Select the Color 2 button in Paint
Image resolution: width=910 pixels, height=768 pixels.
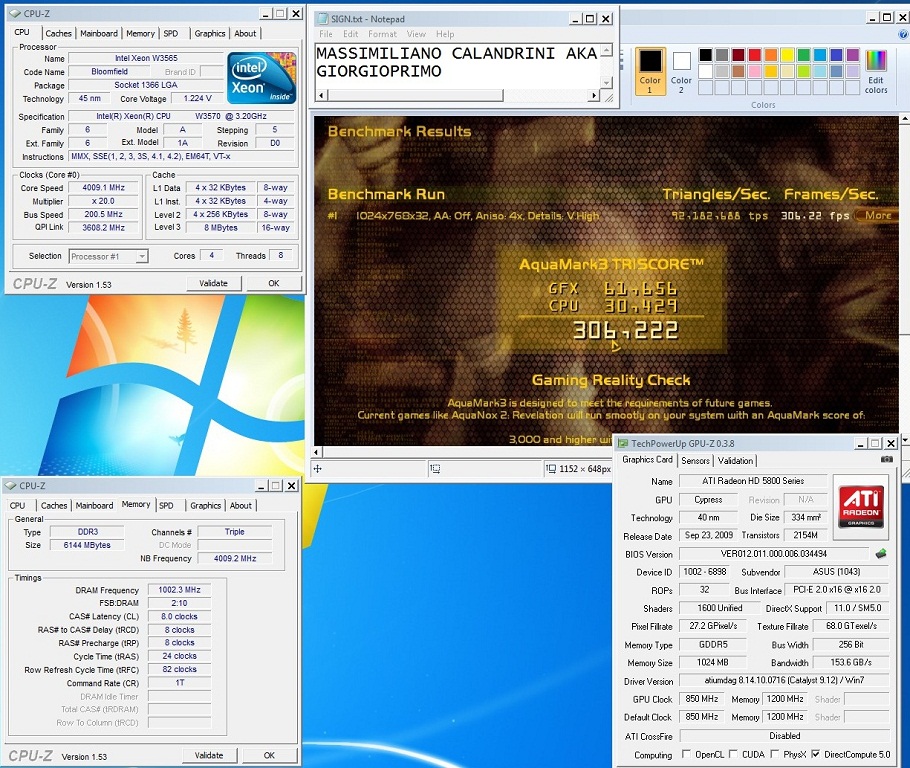click(x=681, y=71)
